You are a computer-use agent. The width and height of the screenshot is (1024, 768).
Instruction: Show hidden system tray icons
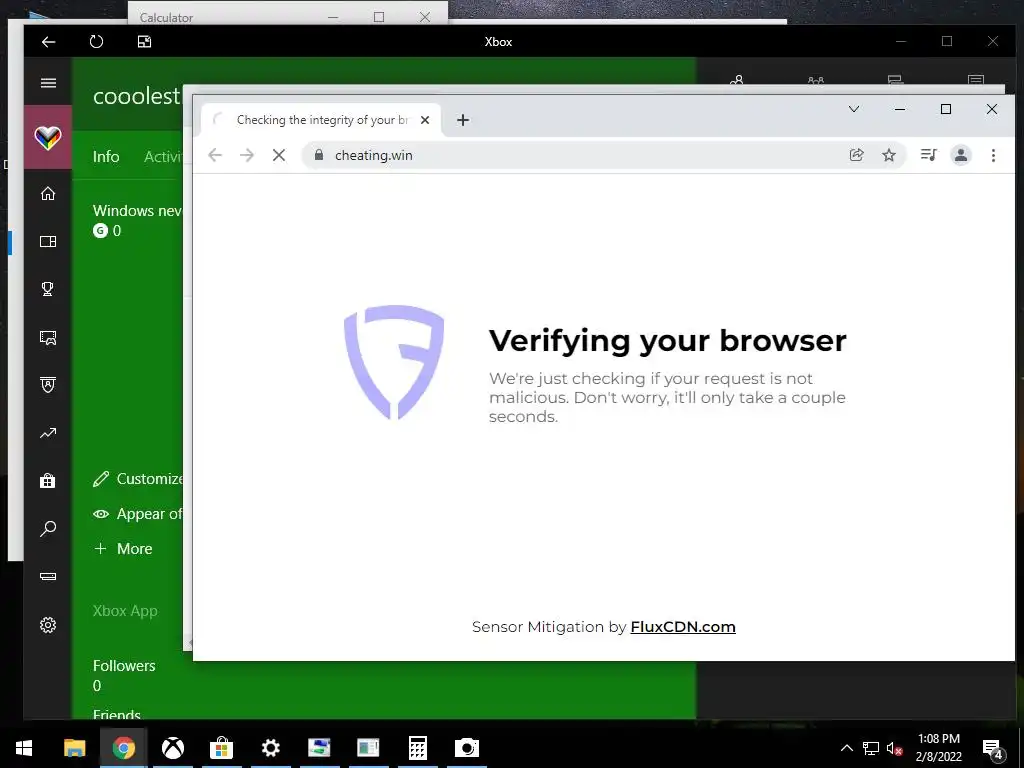846,748
